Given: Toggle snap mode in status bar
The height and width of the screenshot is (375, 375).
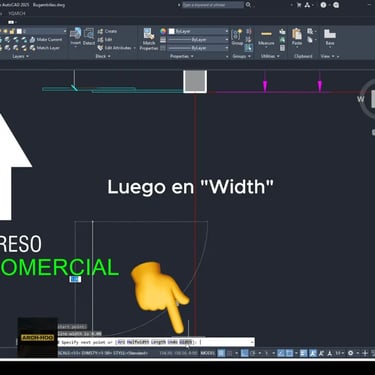Looking at the screenshot, I should click(x=230, y=353).
